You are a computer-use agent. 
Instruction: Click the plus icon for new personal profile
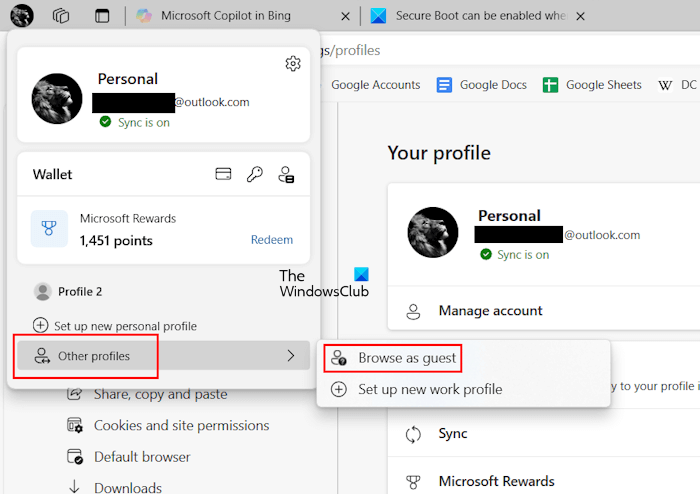pos(41,325)
